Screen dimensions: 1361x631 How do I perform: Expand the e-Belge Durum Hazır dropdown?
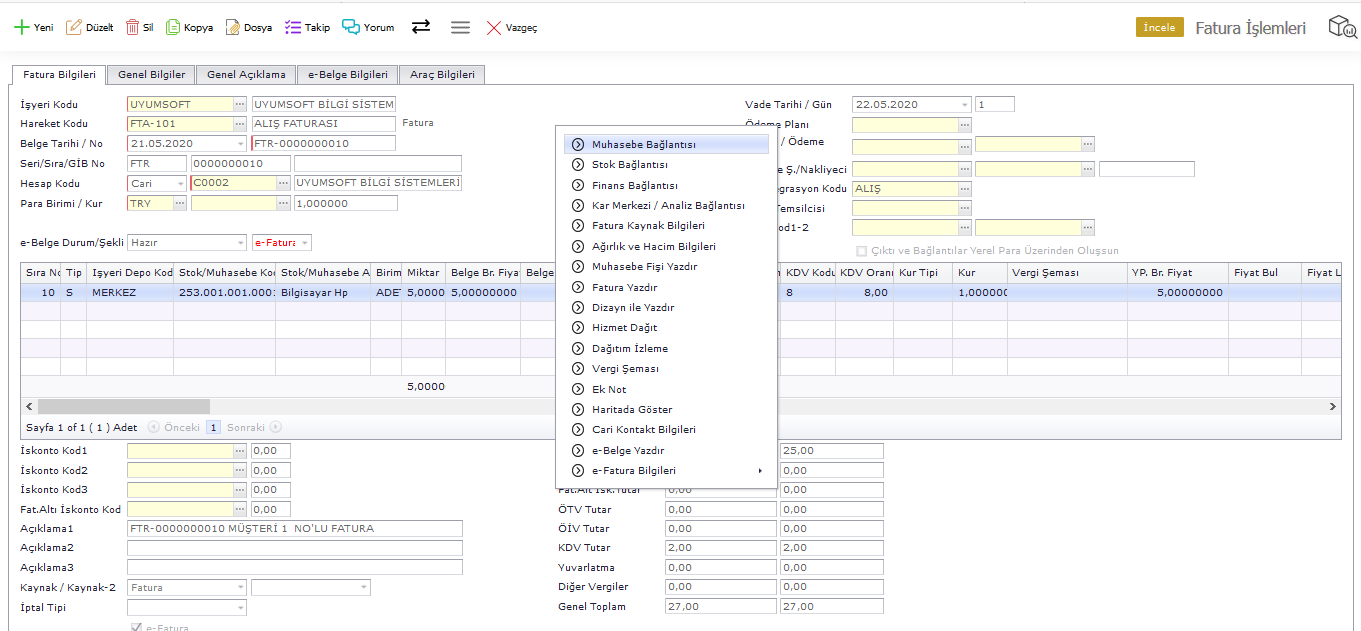(x=240, y=243)
